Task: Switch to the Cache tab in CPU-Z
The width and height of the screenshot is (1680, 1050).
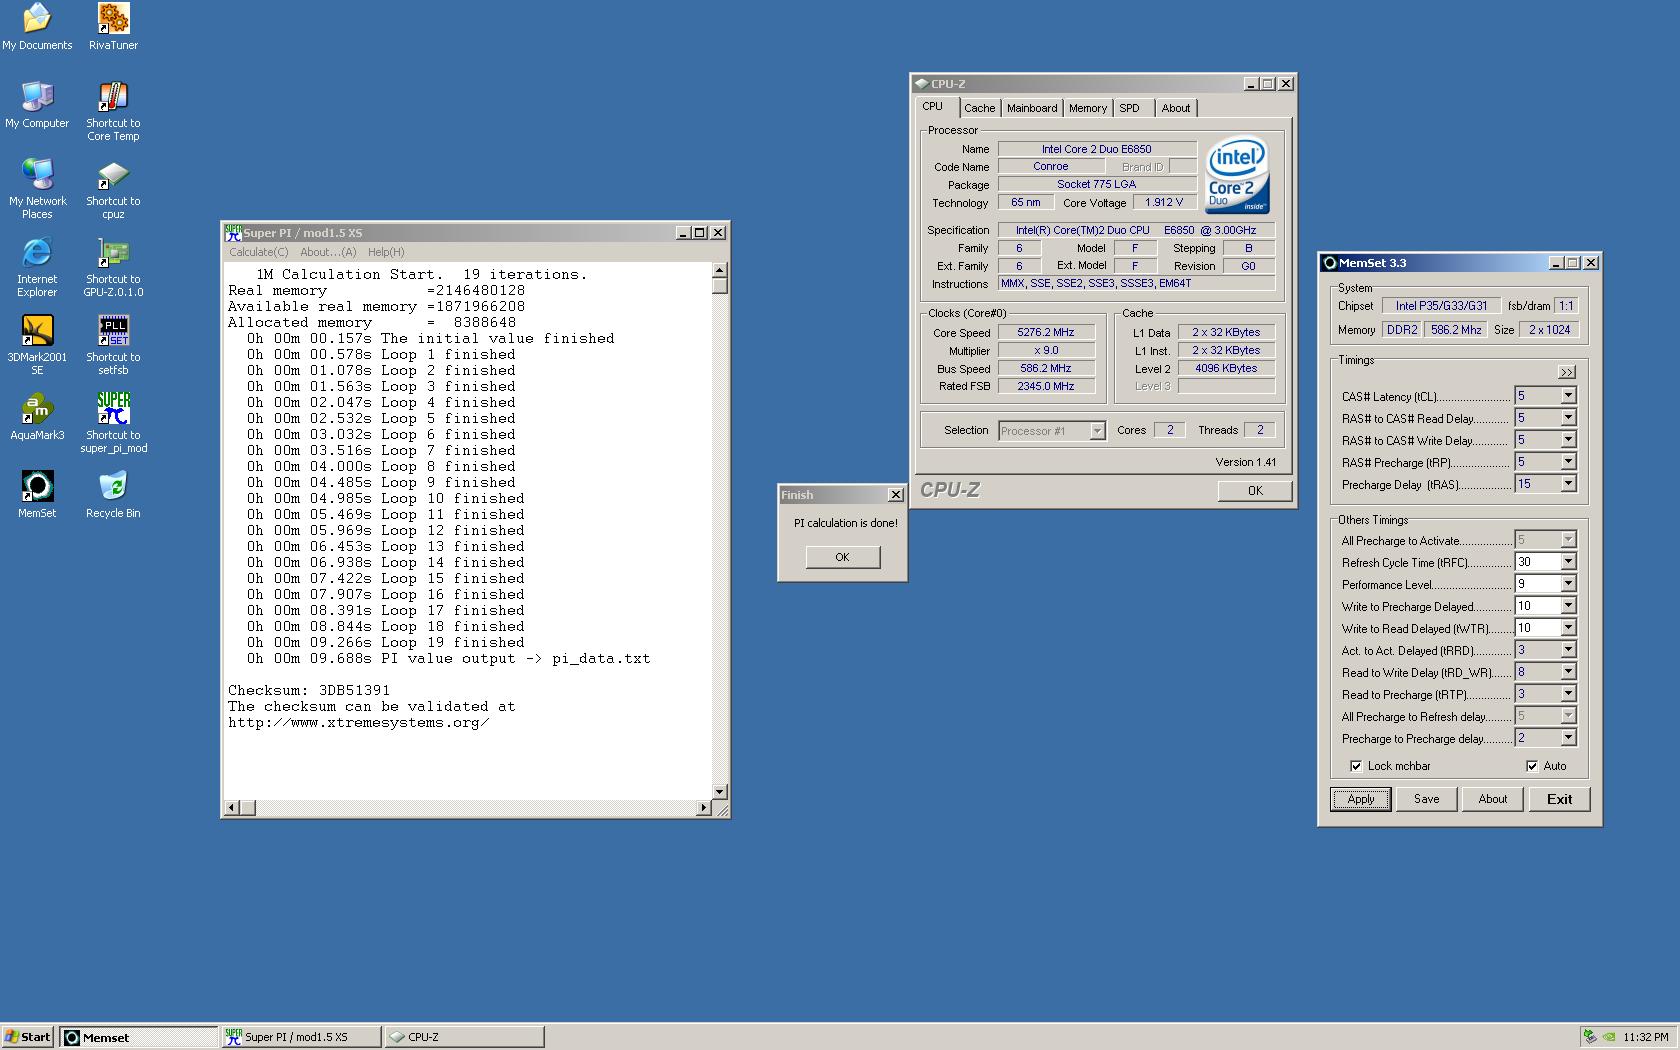Action: pos(980,108)
